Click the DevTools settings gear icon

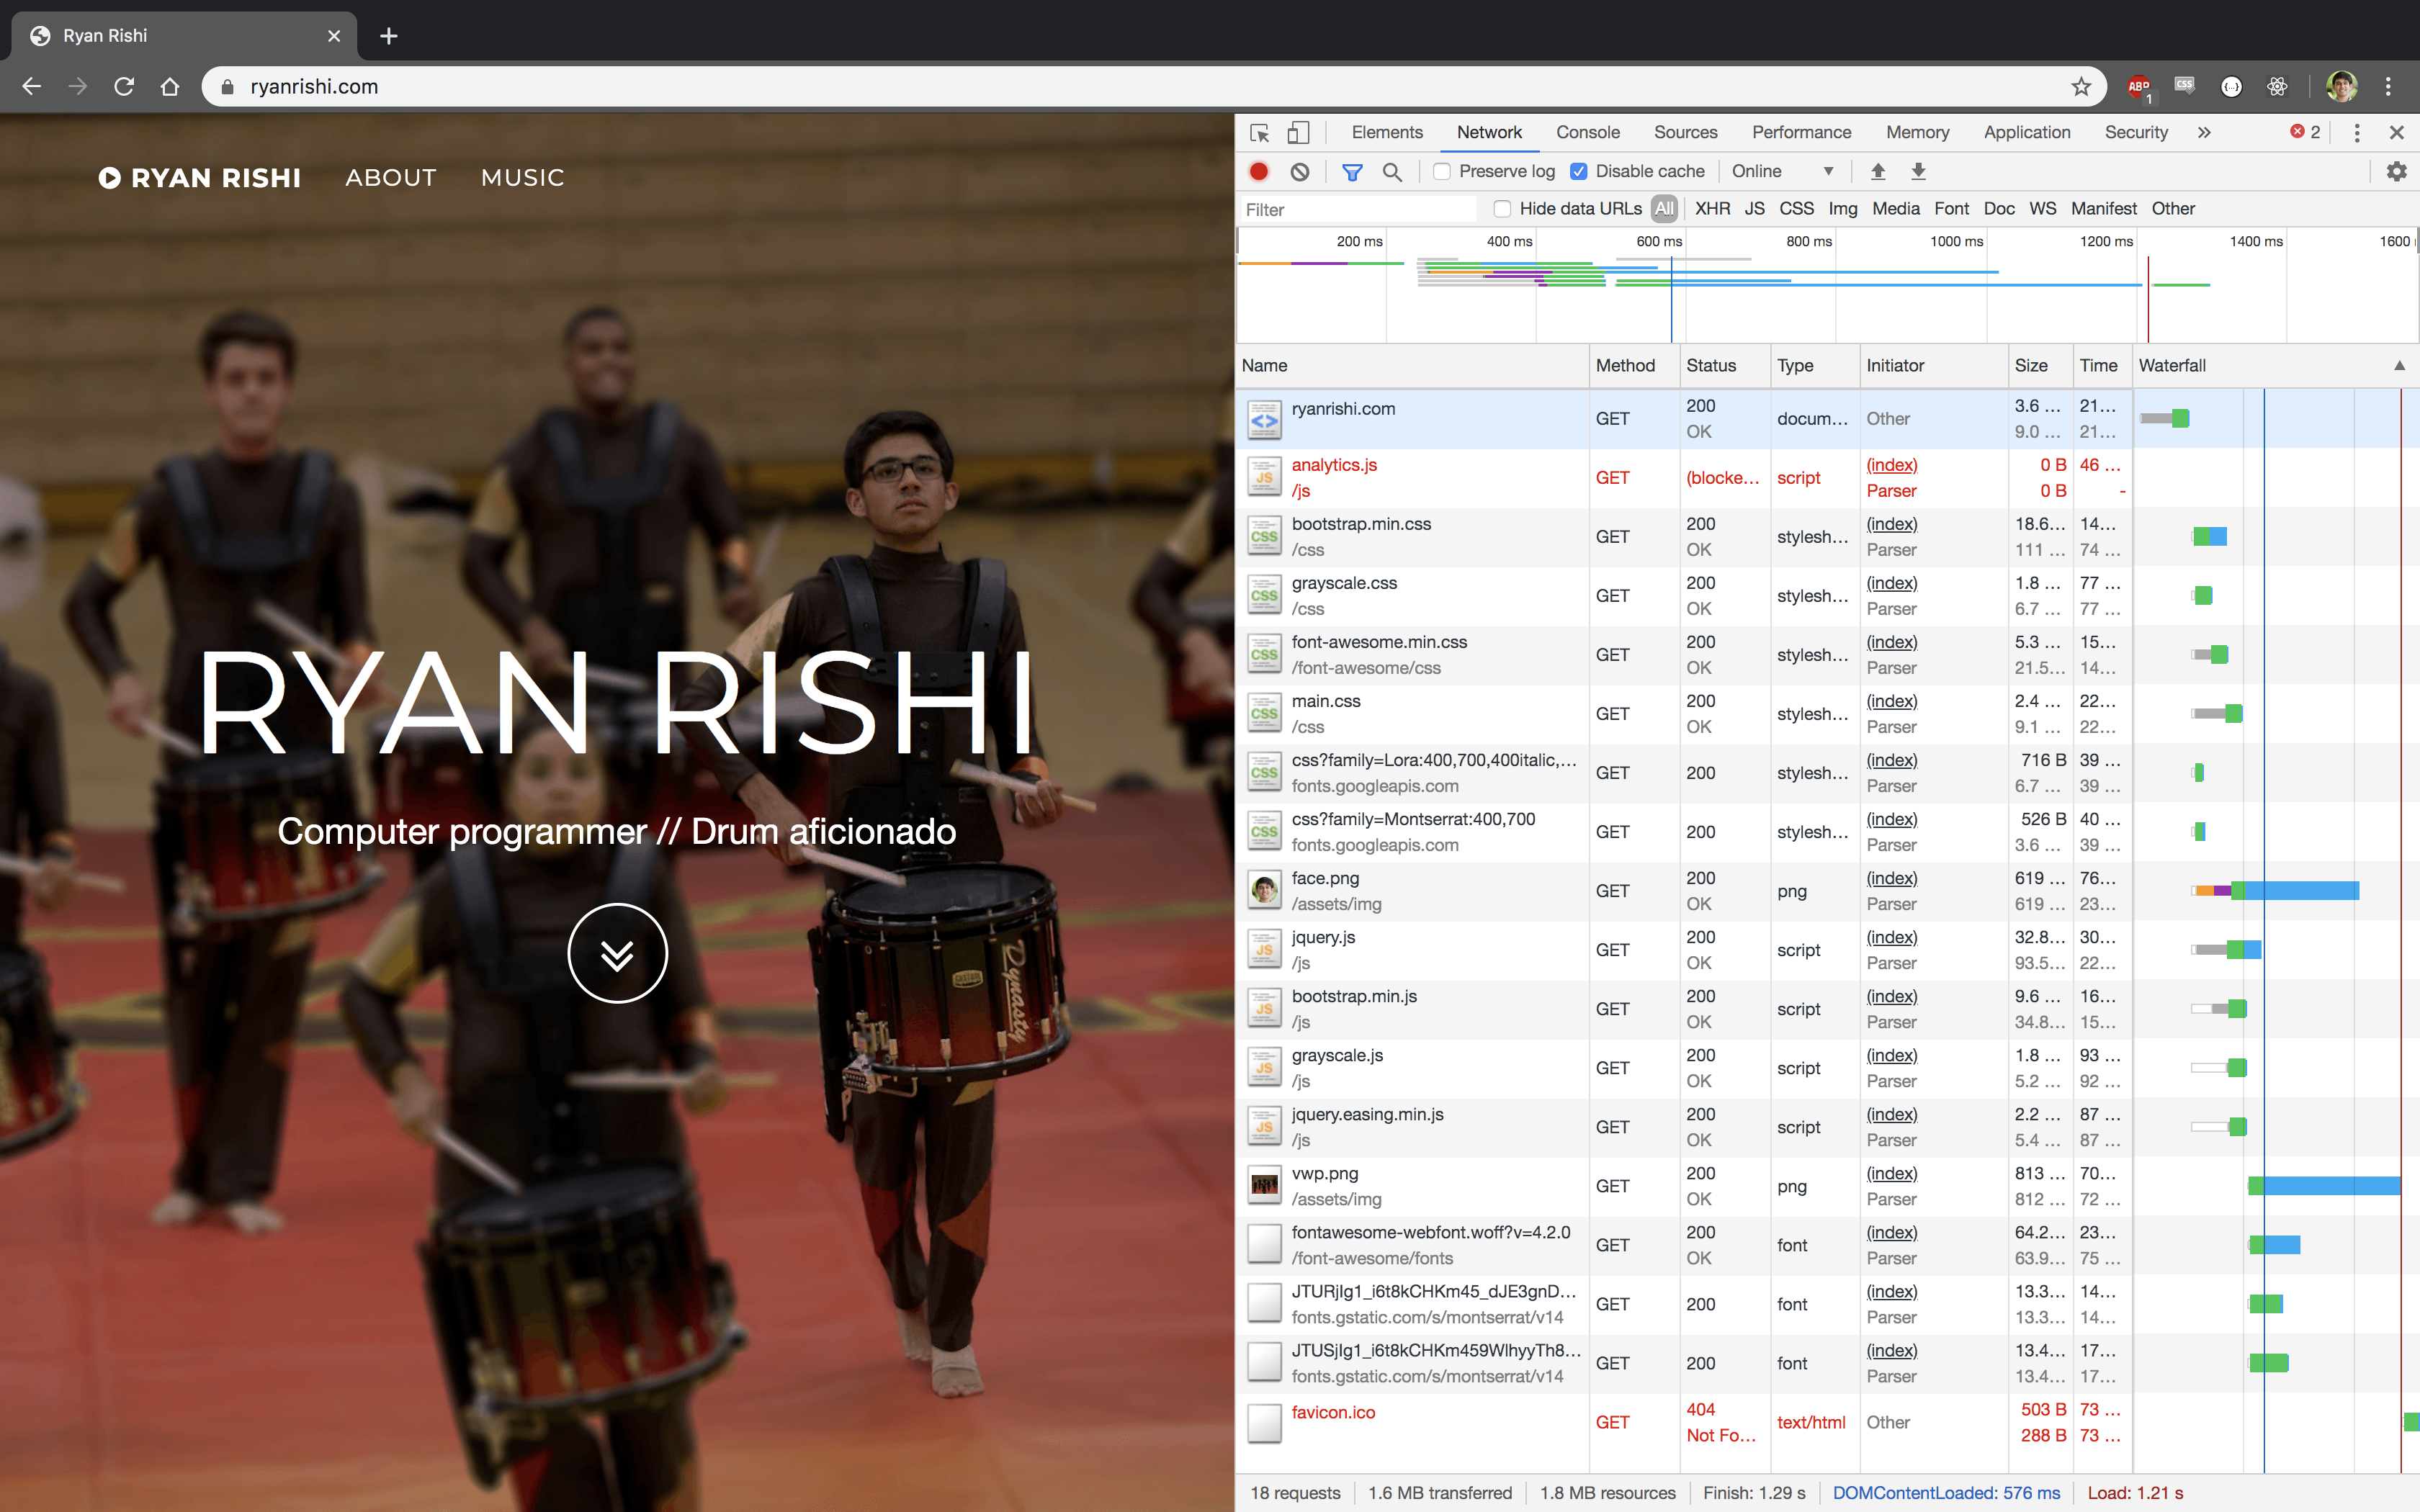(x=2403, y=171)
